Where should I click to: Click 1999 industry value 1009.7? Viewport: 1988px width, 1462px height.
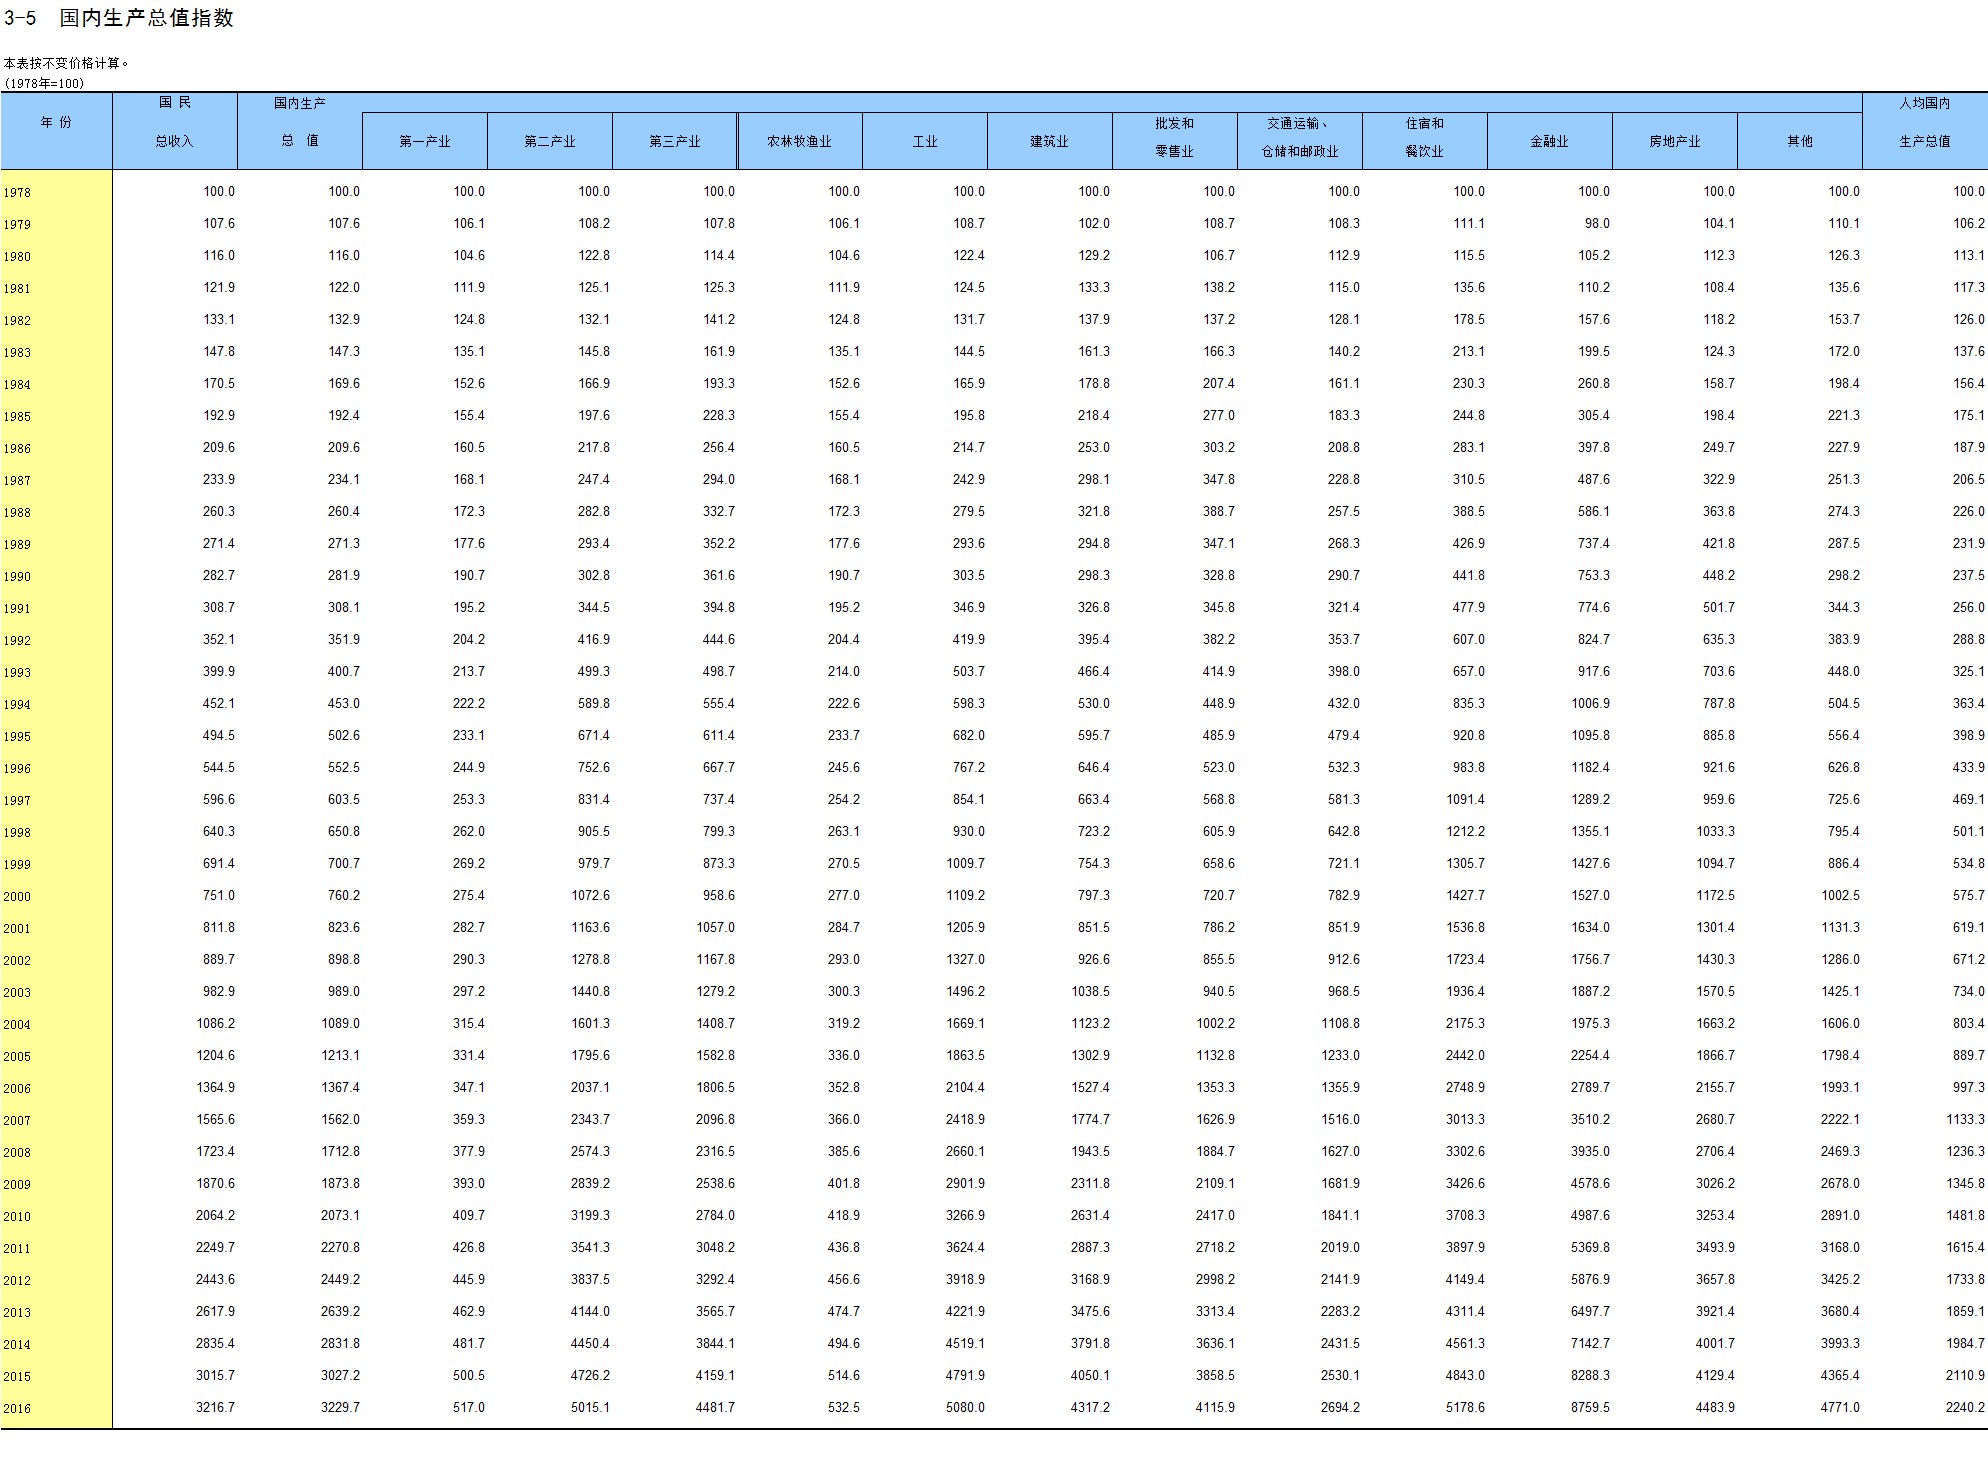pos(965,863)
